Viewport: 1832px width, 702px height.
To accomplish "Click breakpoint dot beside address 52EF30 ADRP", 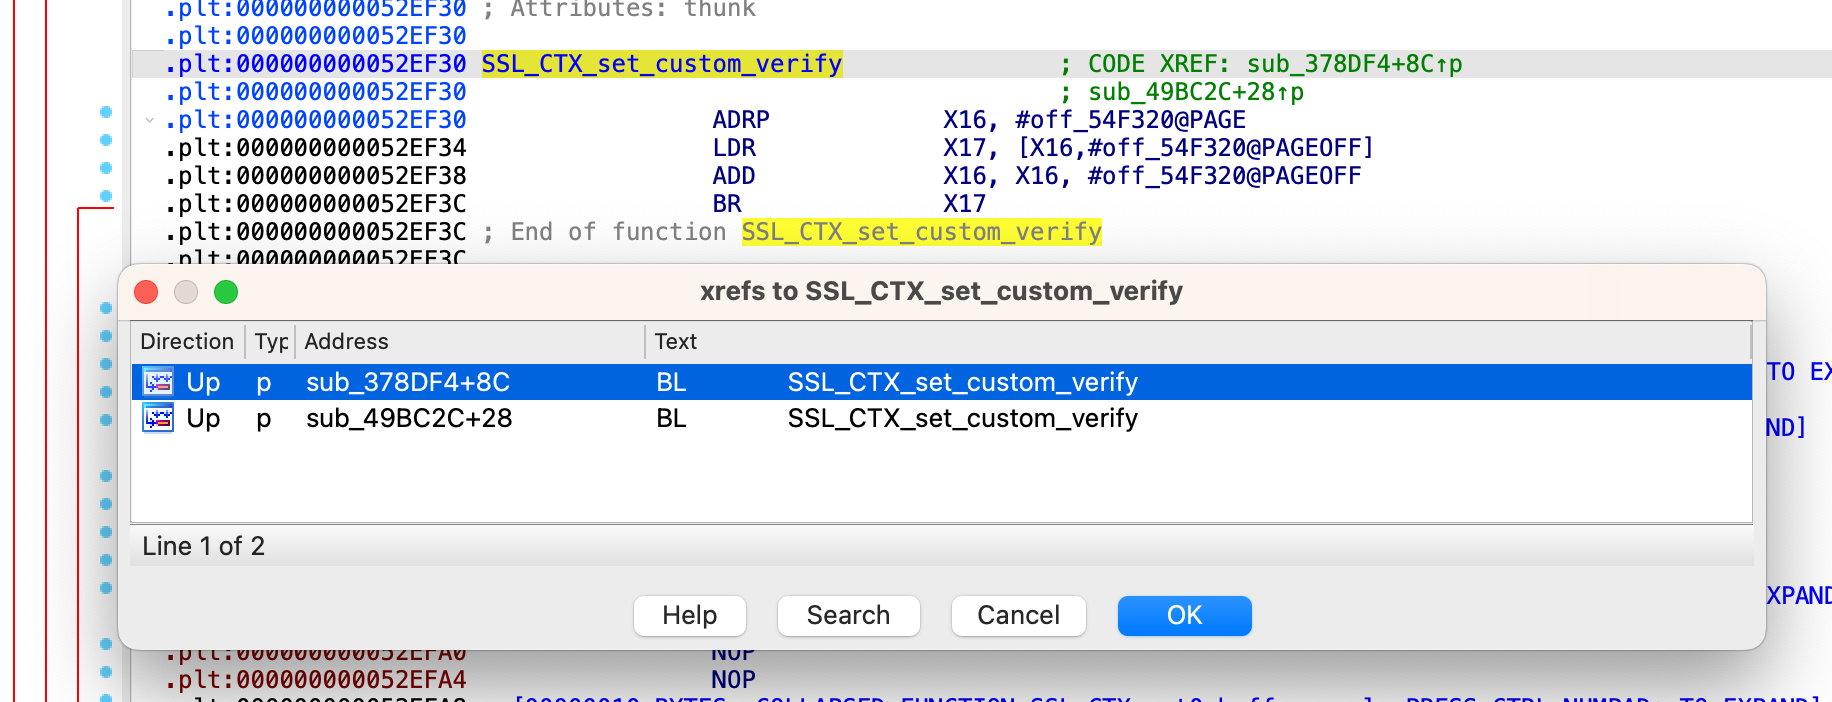I will point(105,112).
